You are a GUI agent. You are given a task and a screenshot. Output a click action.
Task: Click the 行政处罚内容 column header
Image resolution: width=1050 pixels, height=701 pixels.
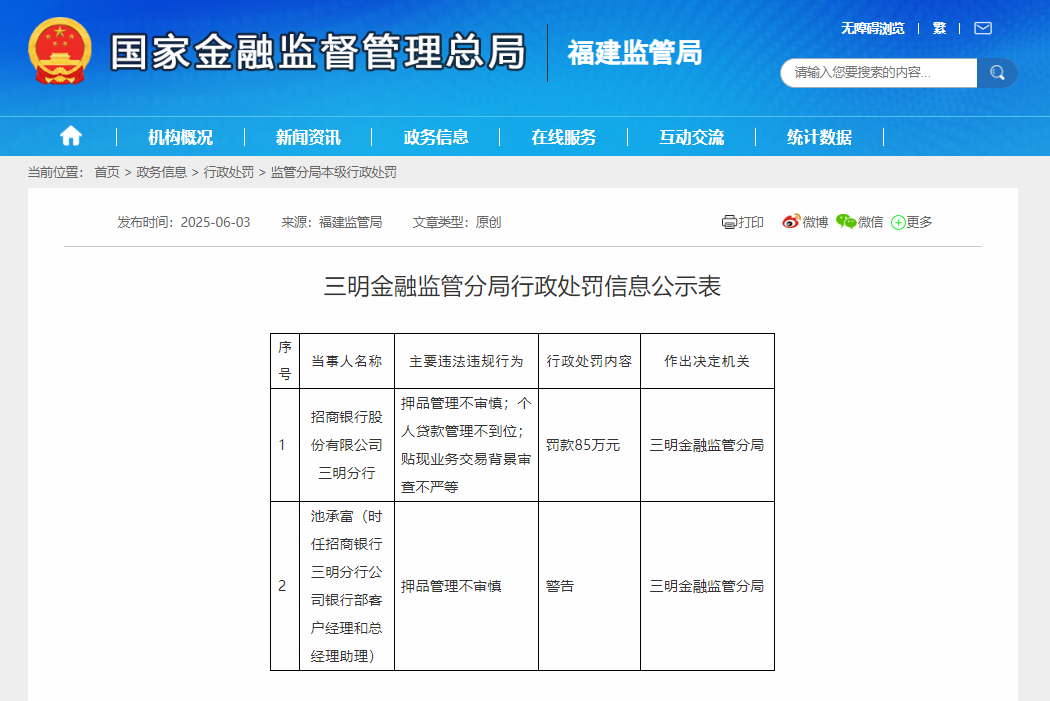589,361
